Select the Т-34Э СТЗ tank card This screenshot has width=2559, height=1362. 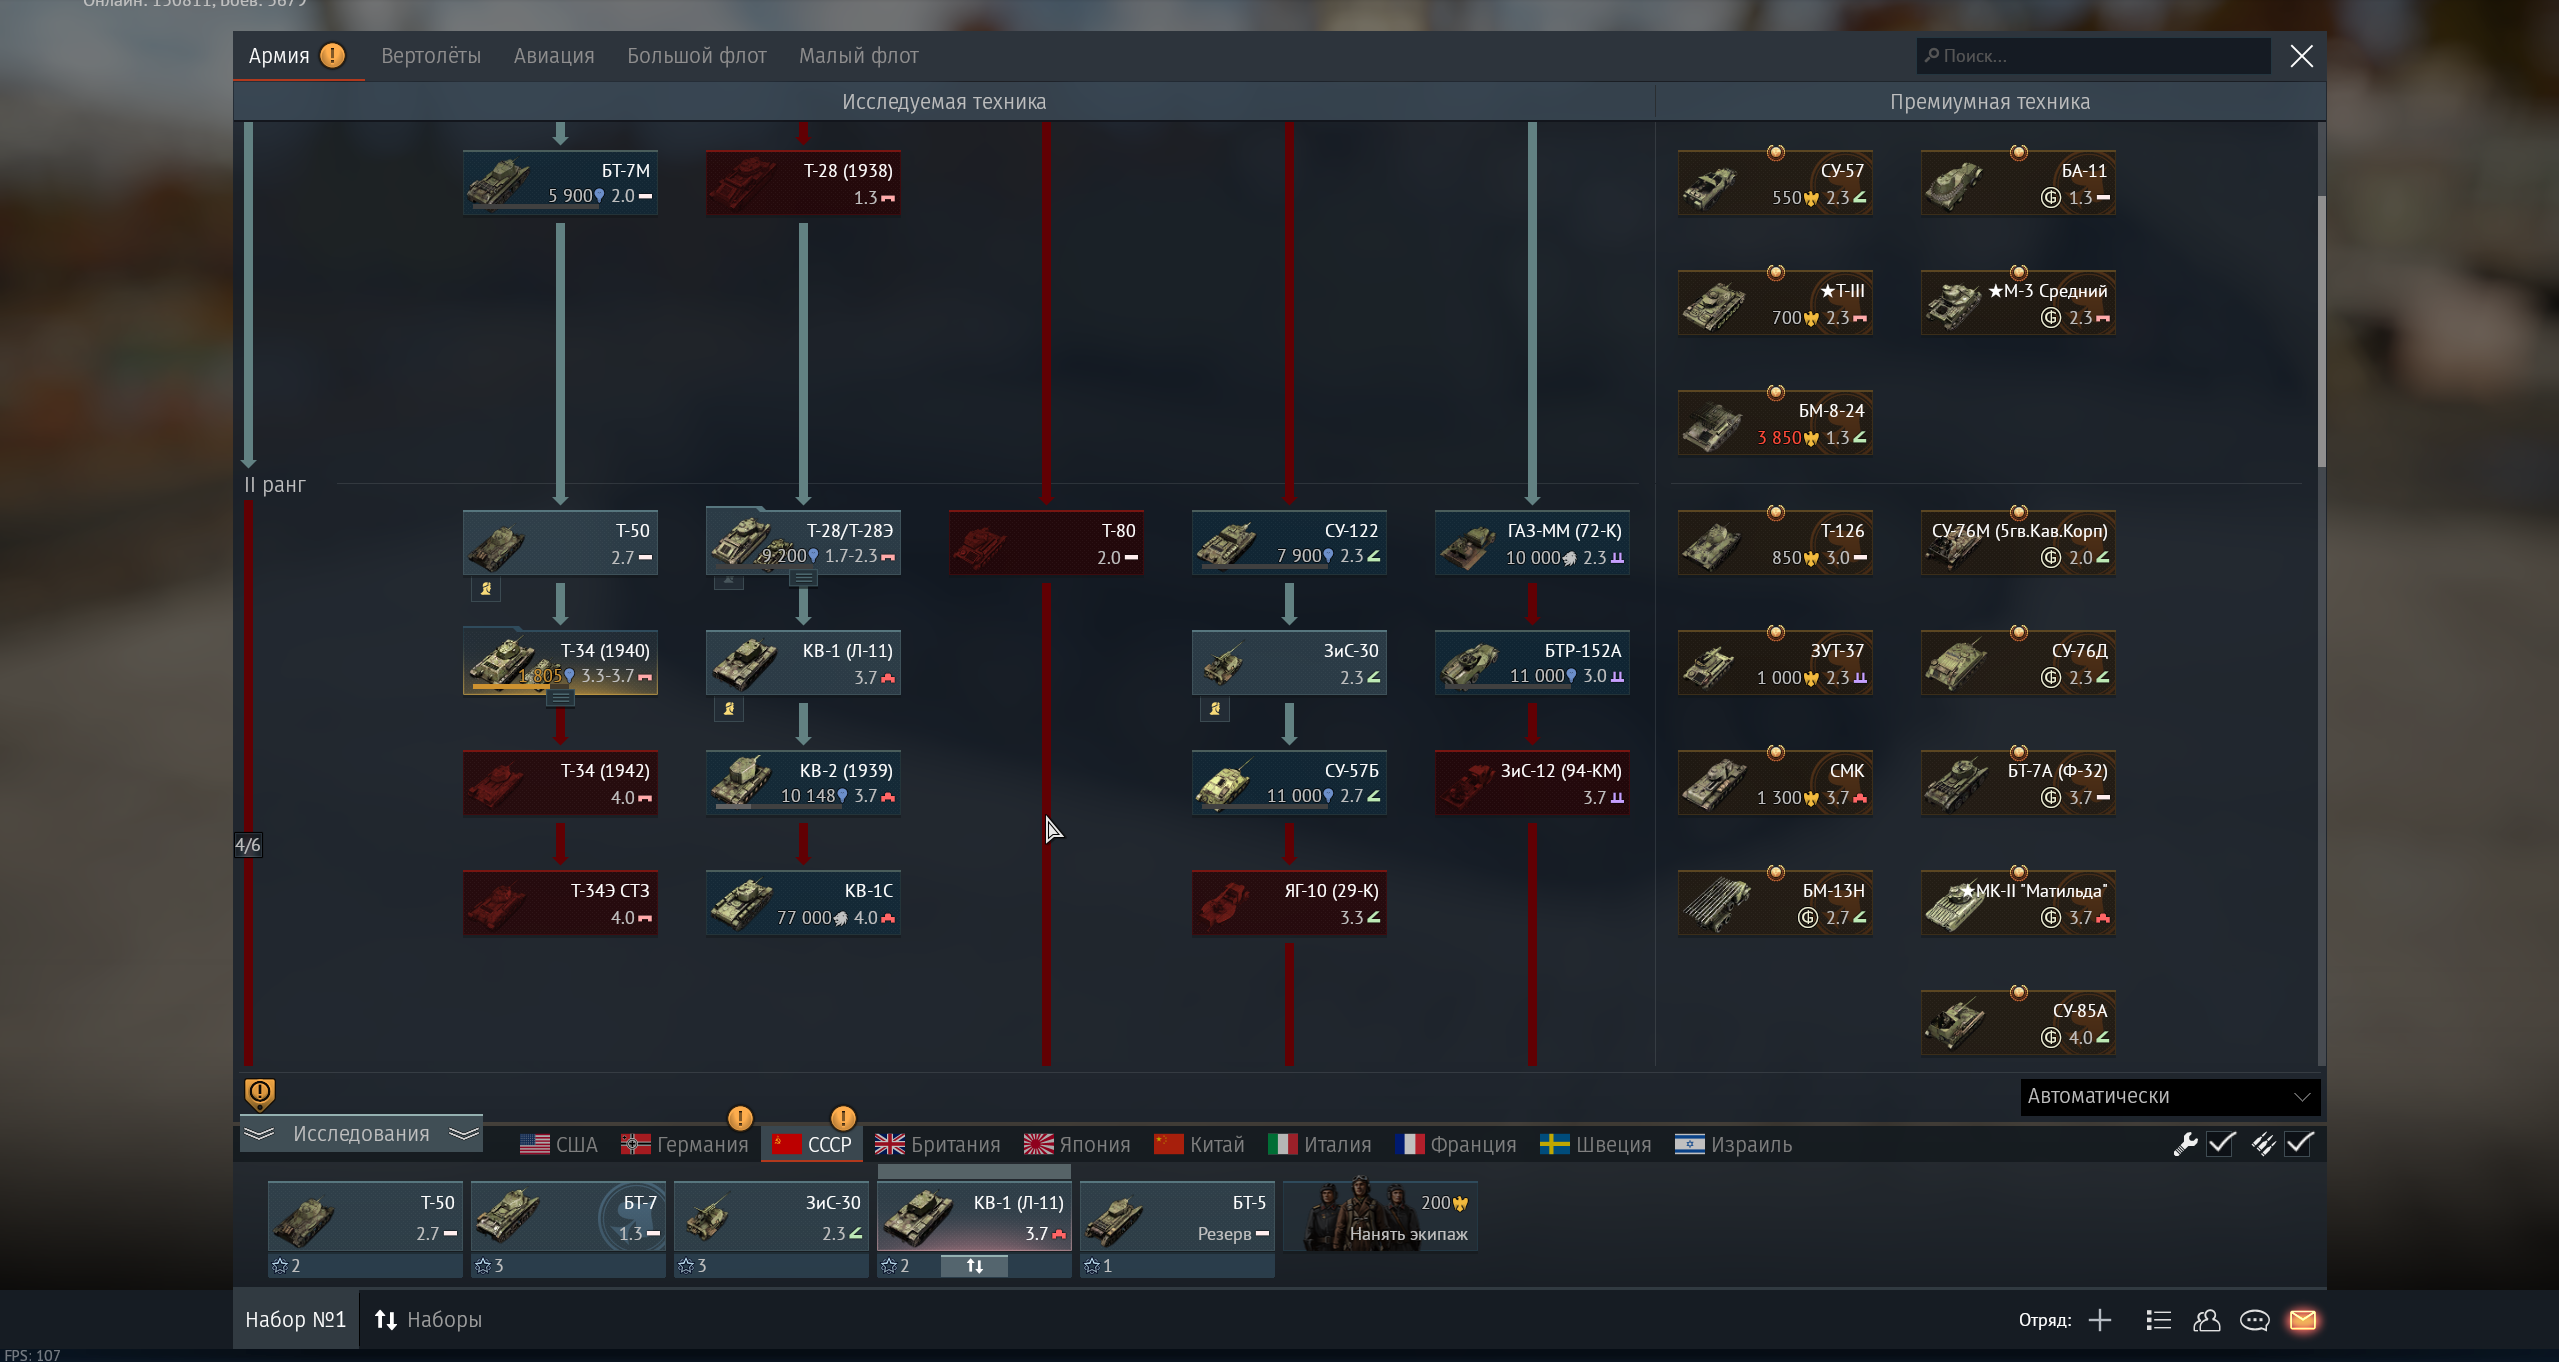pos(560,903)
